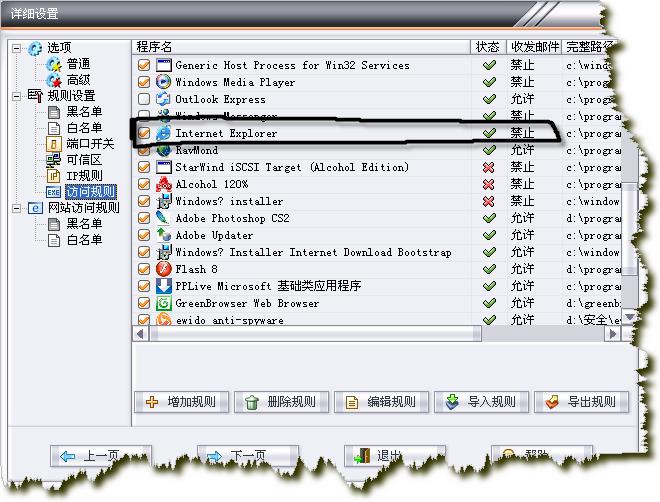The width and height of the screenshot is (660, 502).
Task: Click the 导出规则 button
Action: (582, 402)
